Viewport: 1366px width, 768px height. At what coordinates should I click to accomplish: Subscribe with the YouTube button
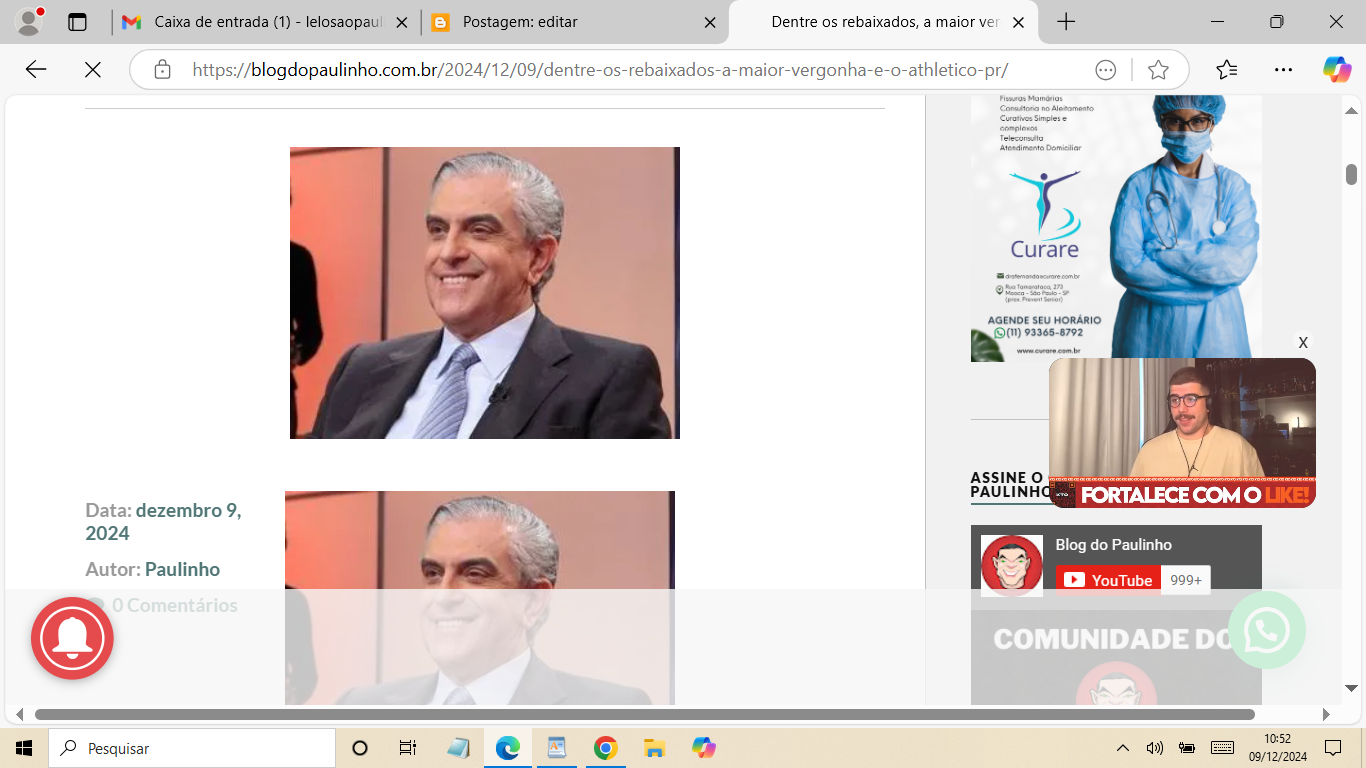1108,580
